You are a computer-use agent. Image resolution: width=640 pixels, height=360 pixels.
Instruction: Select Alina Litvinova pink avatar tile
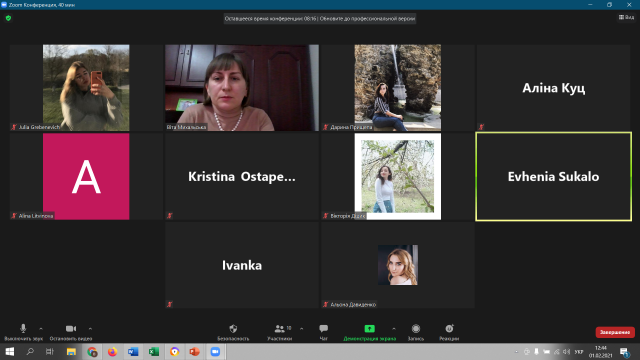pos(86,176)
